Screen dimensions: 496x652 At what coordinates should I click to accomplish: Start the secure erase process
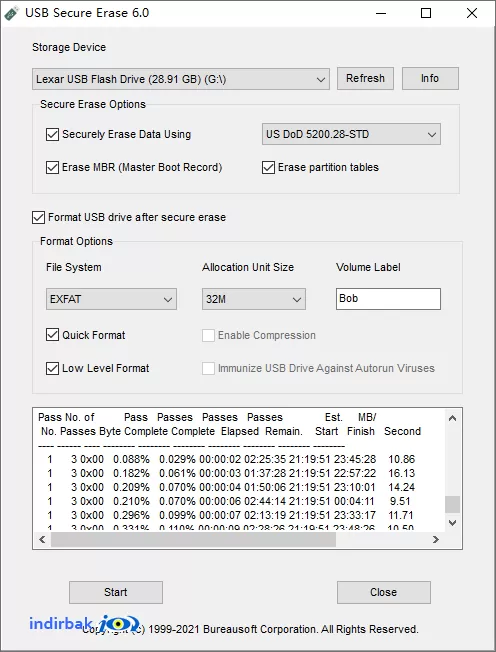116,592
